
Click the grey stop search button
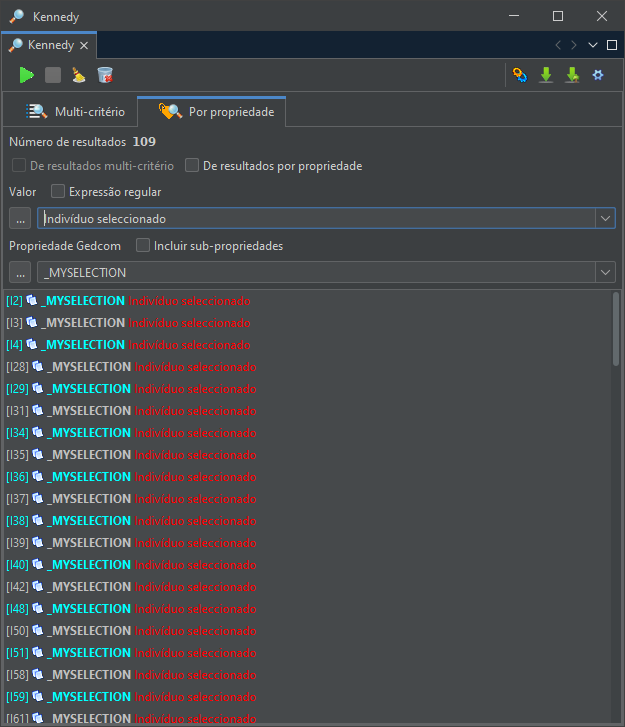53,75
